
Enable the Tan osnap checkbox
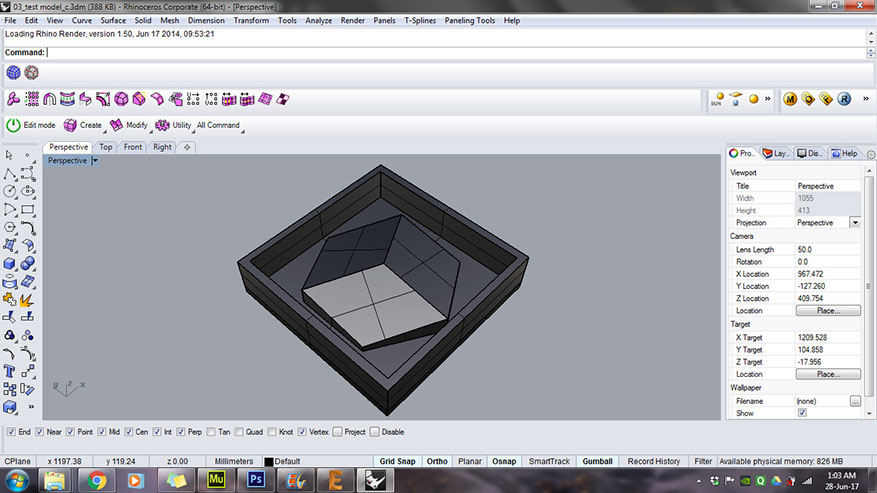(211, 432)
